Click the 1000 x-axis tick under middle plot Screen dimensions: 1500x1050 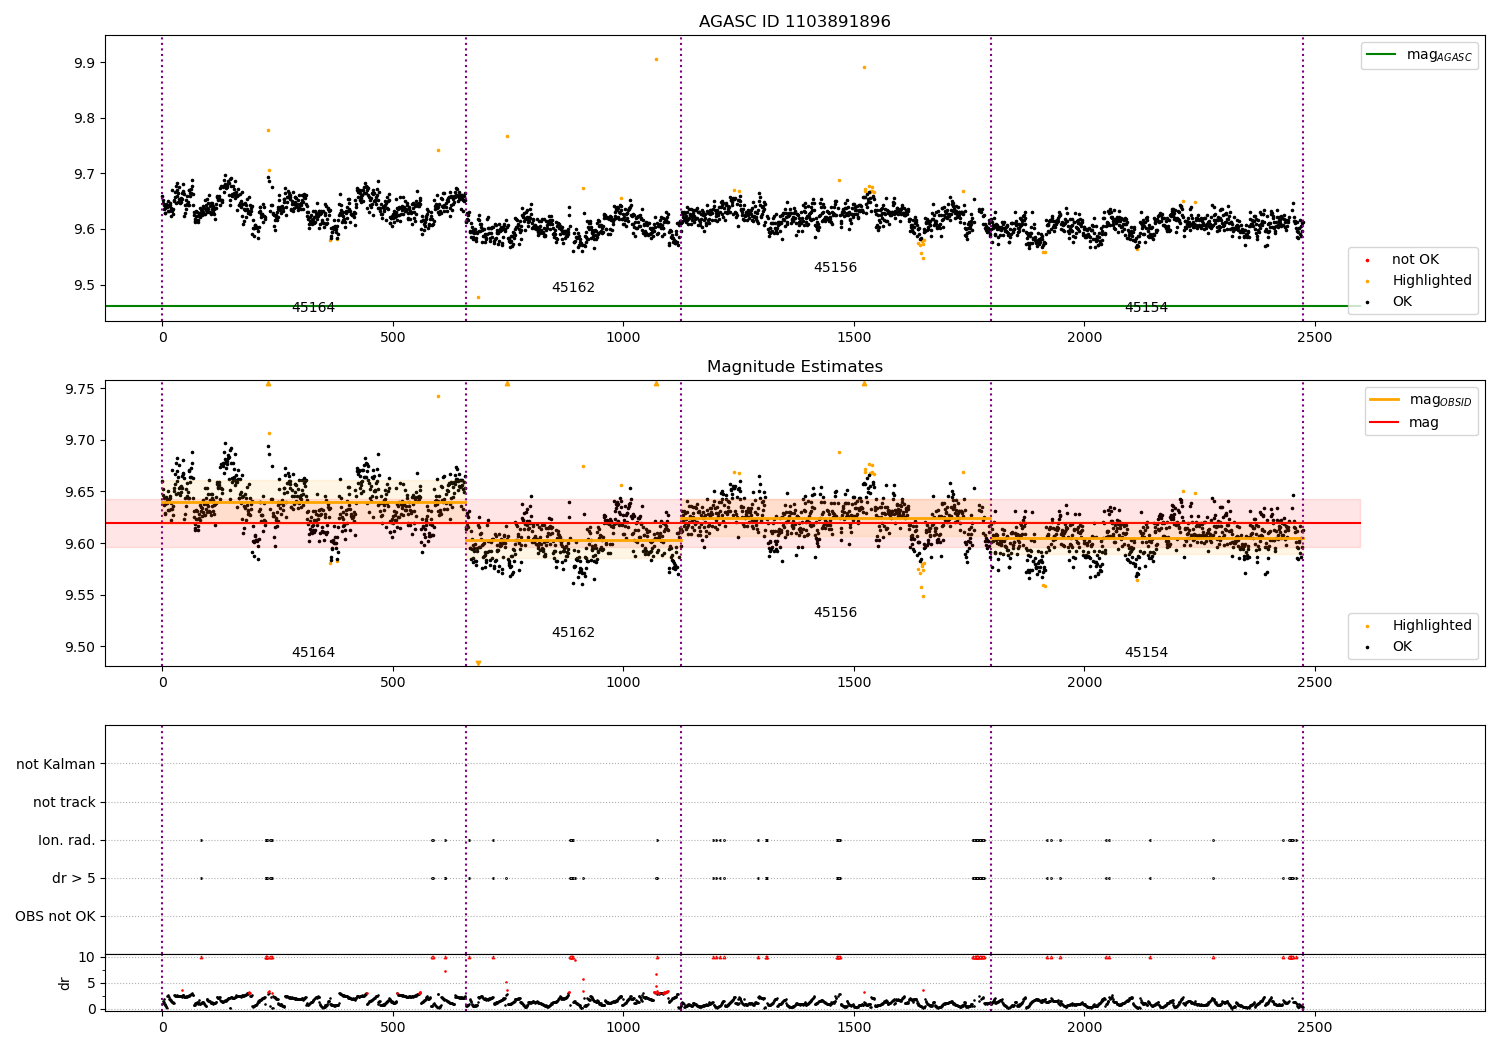[x=623, y=683]
